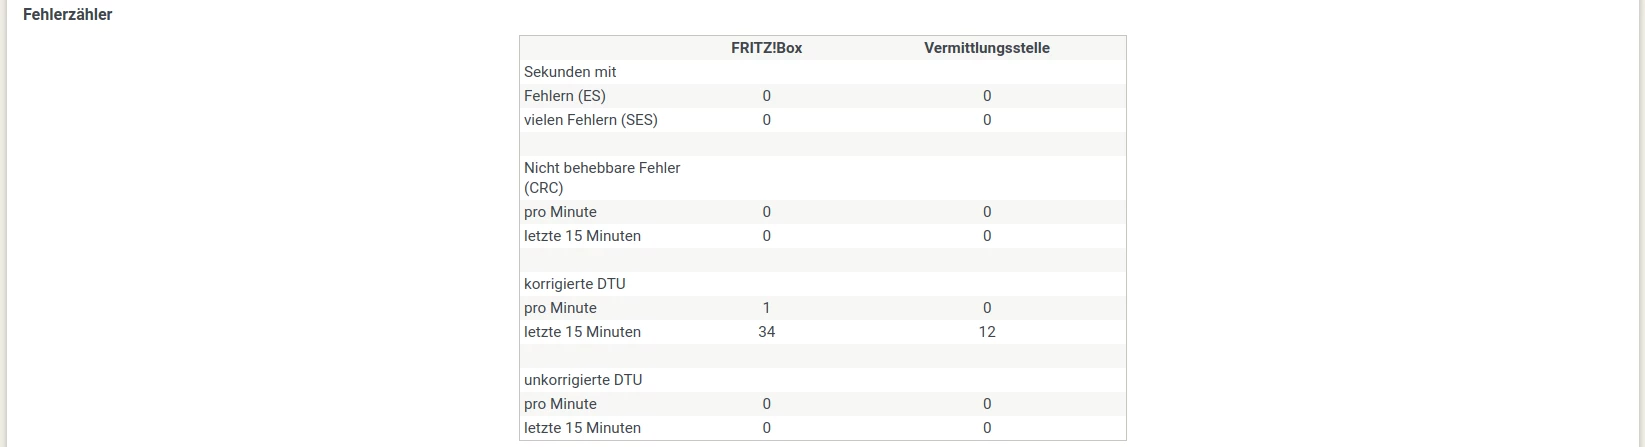Click the 'korrigierte DTU' group label

pos(575,284)
